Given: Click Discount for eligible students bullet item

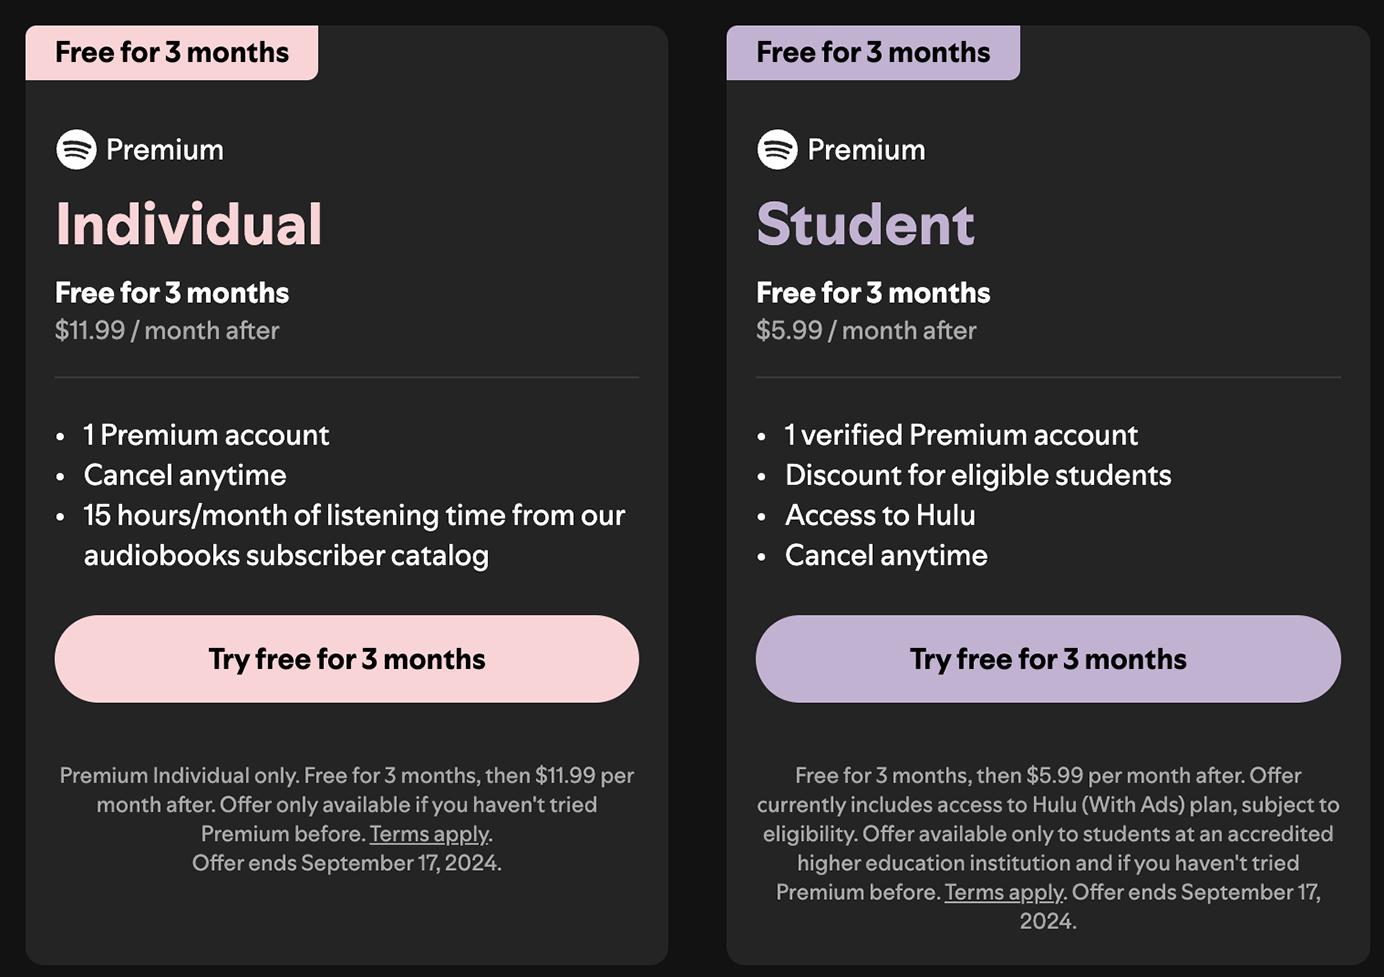Looking at the screenshot, I should click(x=978, y=475).
